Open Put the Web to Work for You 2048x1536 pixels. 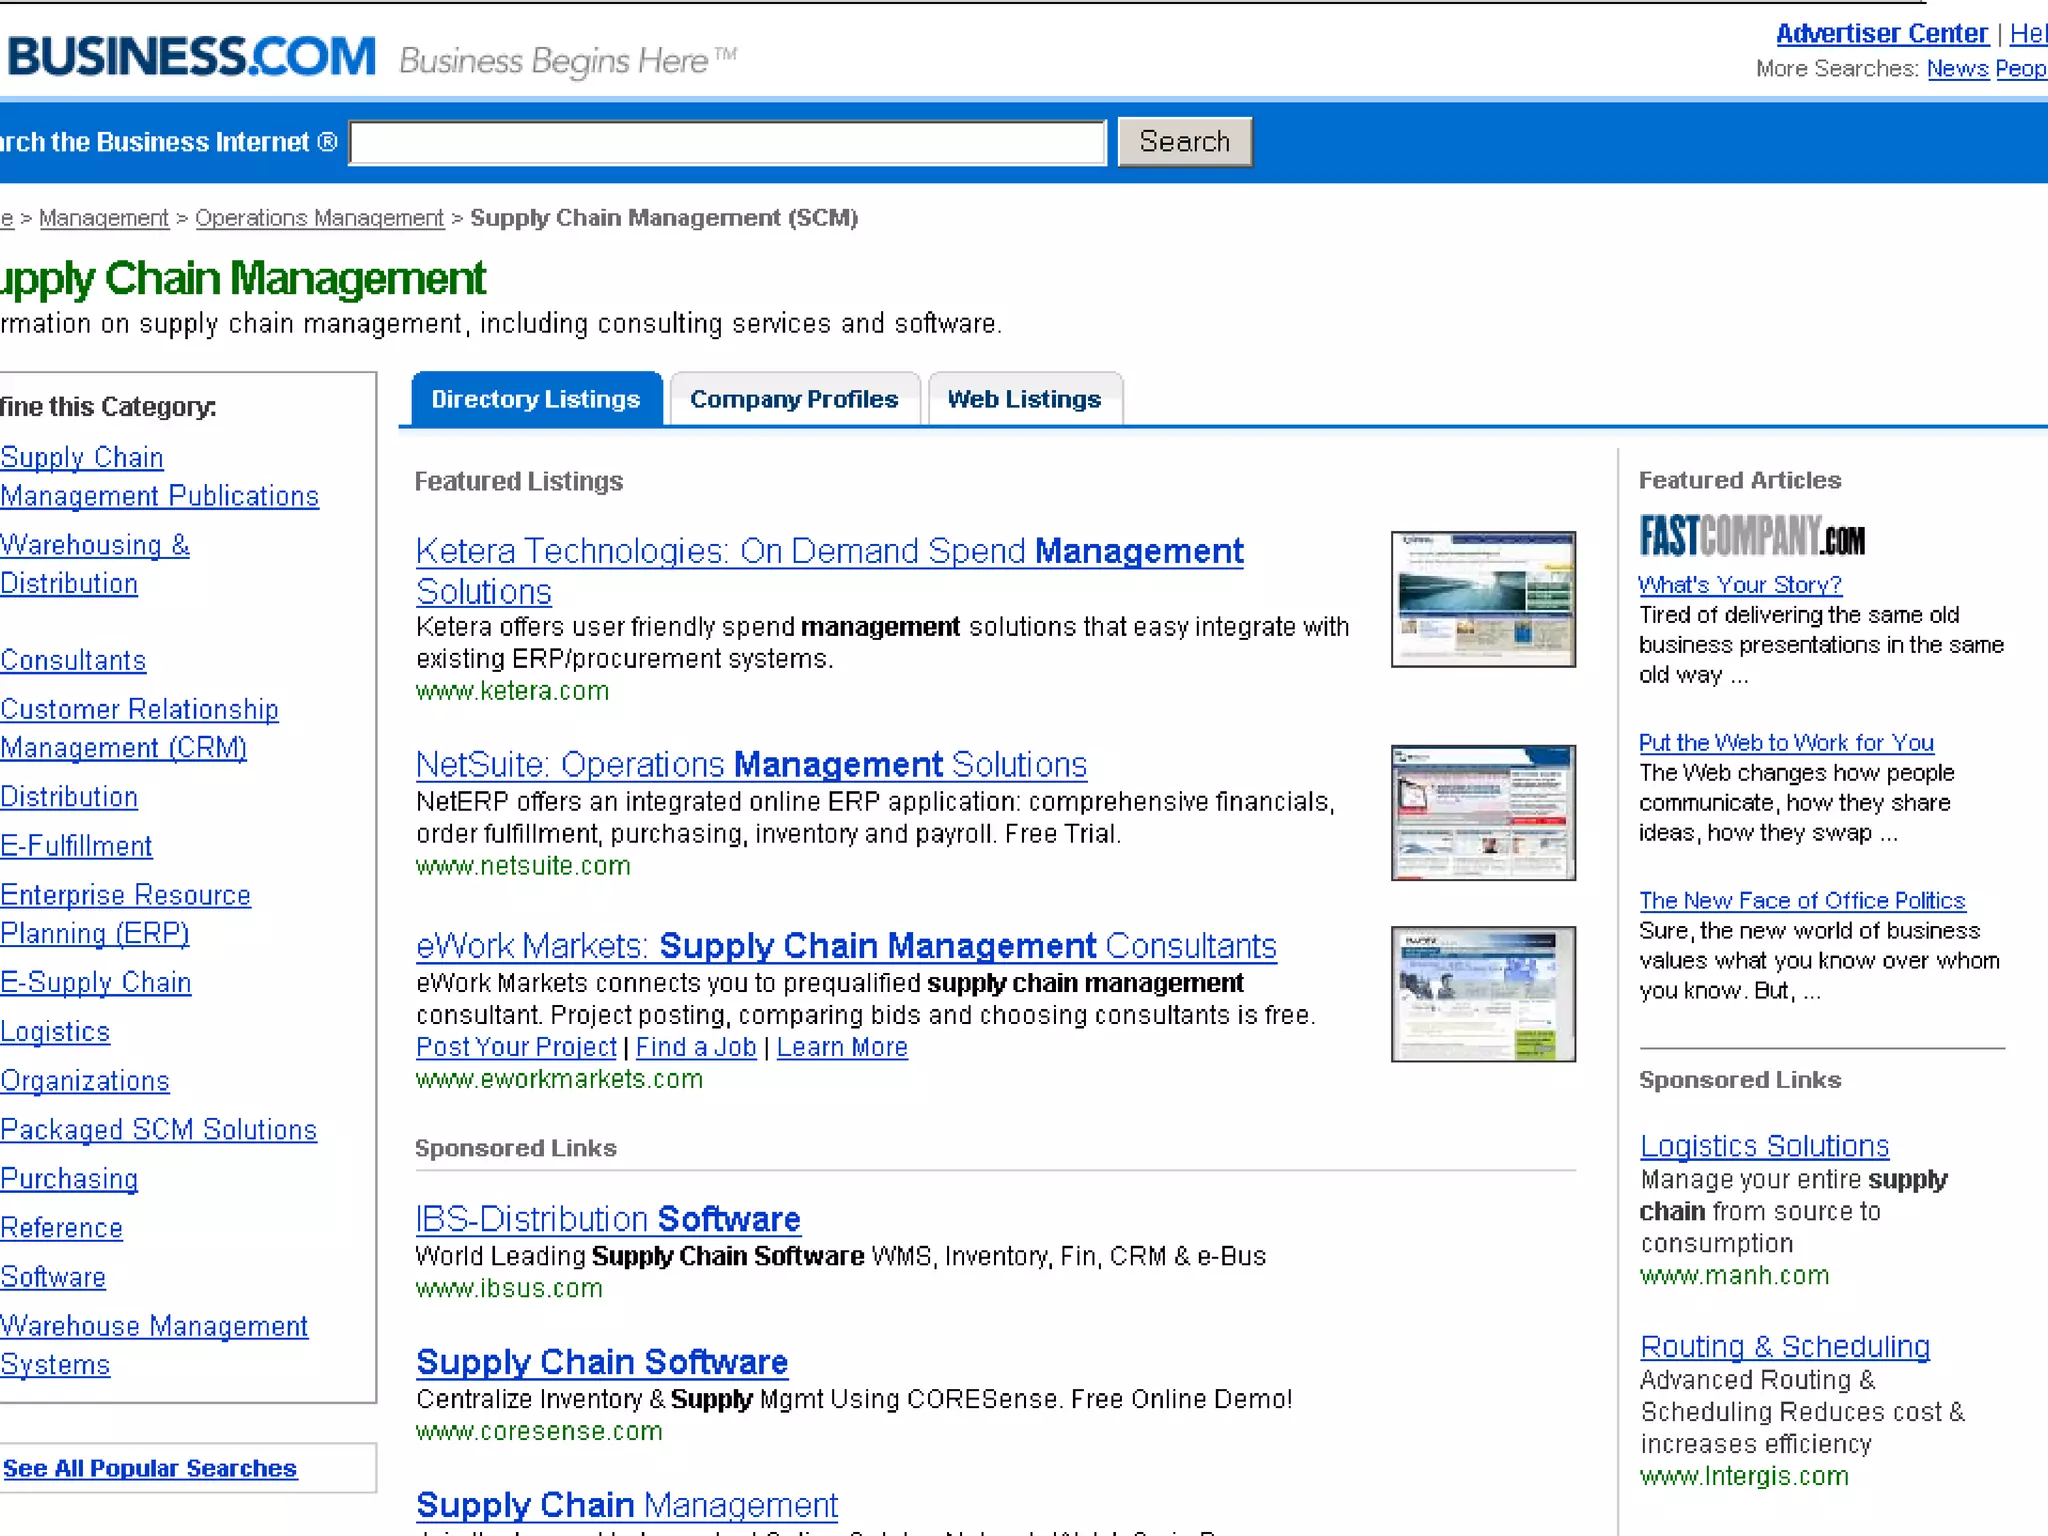pos(1786,743)
